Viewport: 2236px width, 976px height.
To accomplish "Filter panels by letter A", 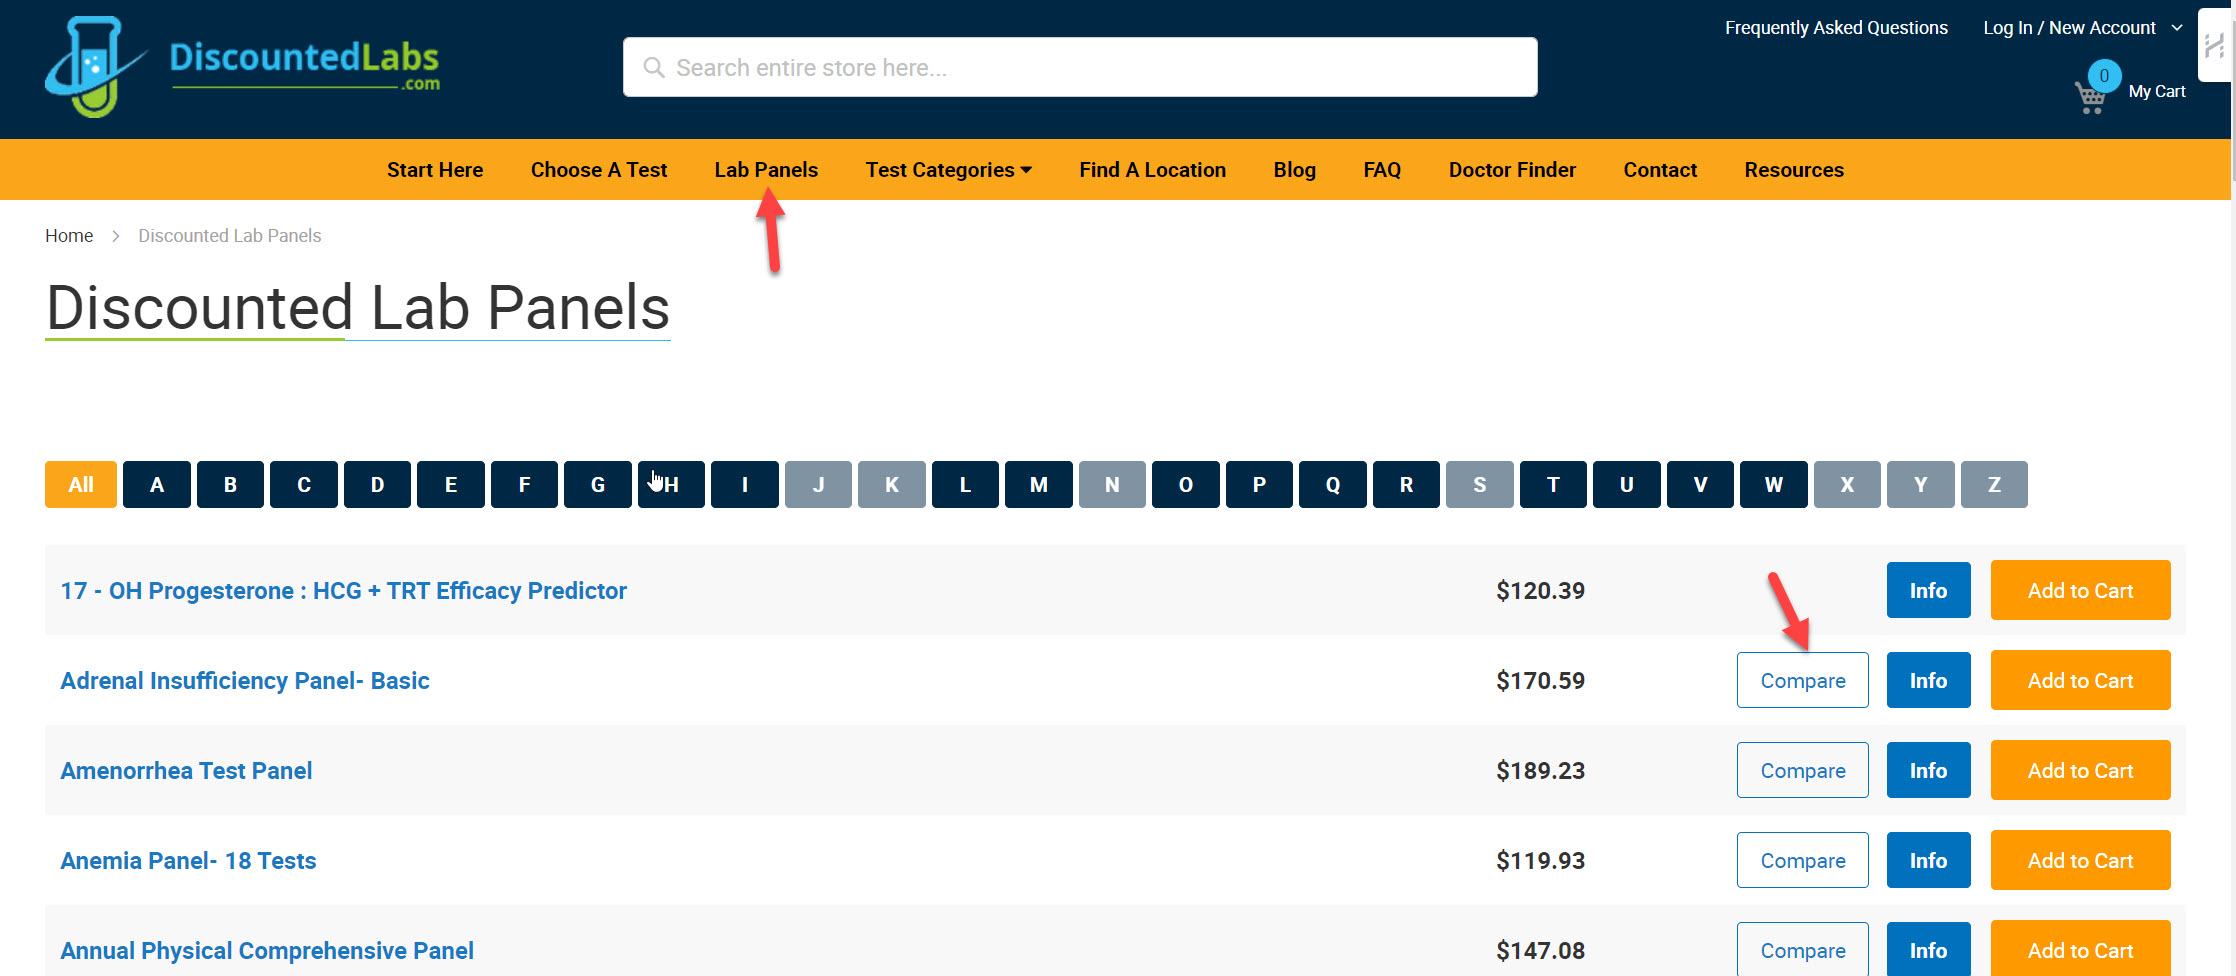I will 157,484.
